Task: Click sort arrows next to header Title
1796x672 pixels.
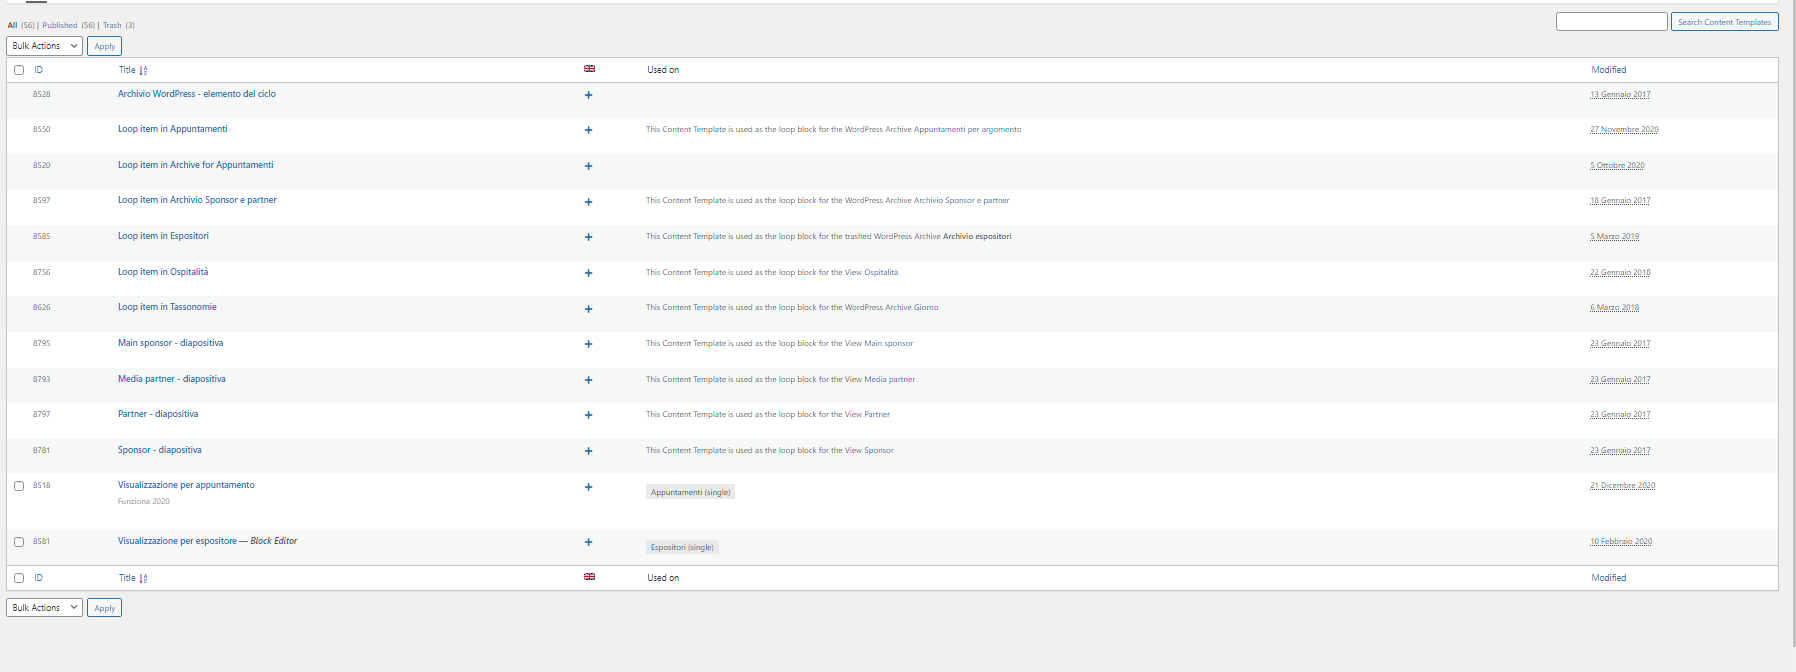Action: coord(143,70)
